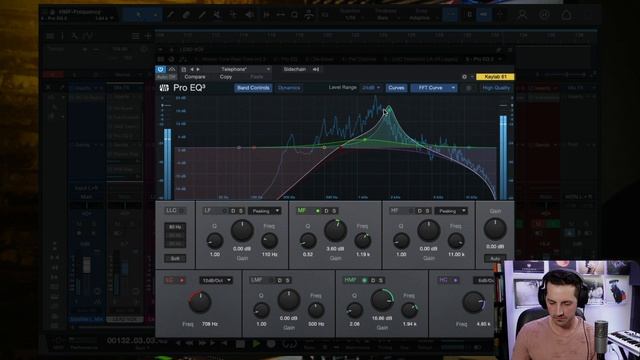This screenshot has height=360, width=640.
Task: Open the Level Range dropdown
Action: point(371,88)
